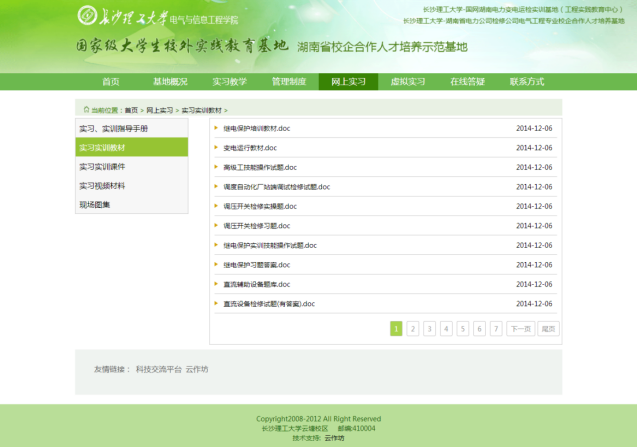637x447 pixels.
Task: Open 现场图集 in the sidebar
Action: (95, 205)
